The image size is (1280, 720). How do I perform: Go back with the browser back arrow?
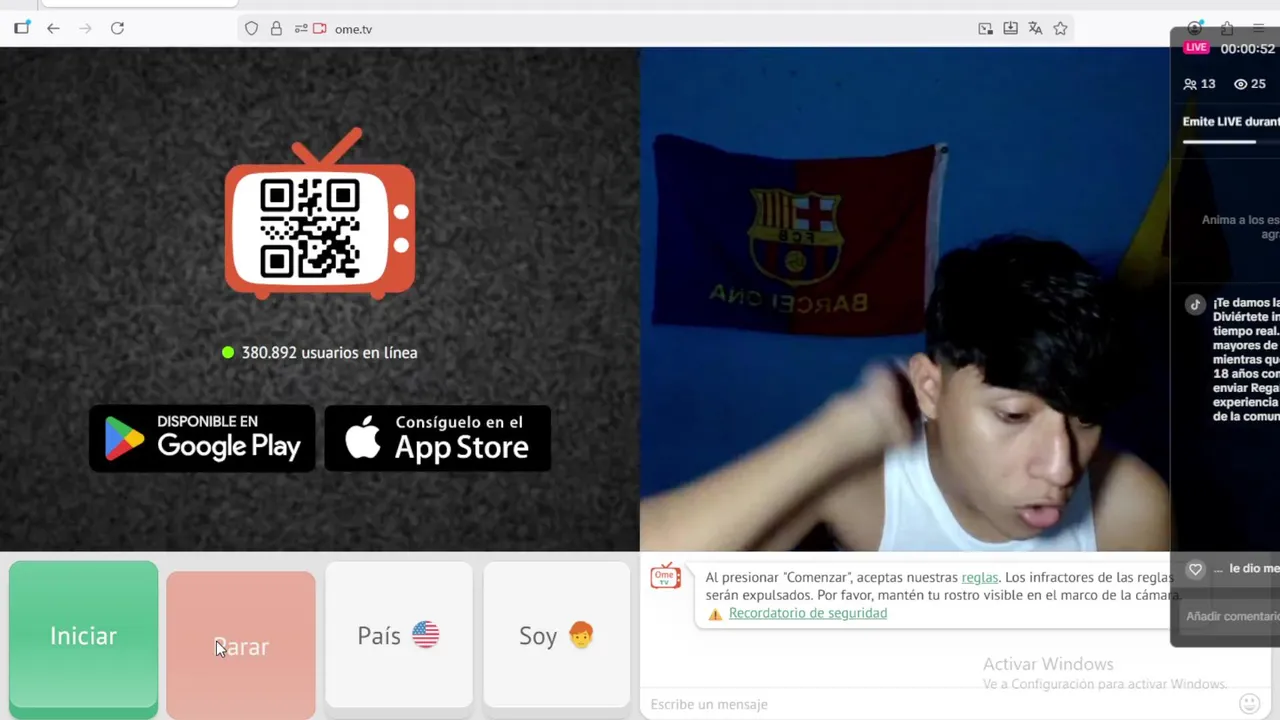(x=53, y=28)
